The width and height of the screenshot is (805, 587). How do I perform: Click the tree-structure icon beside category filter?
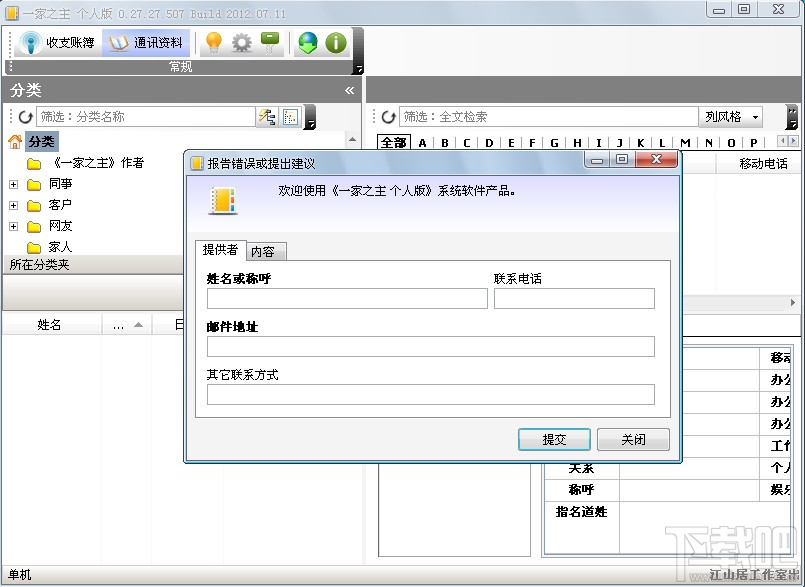point(267,115)
